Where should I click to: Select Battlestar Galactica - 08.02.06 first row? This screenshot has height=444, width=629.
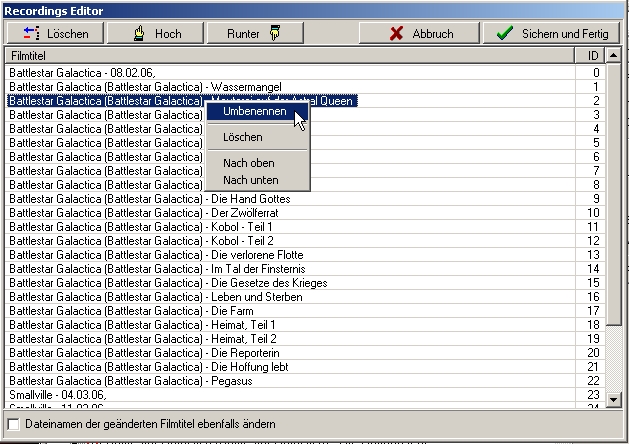click(x=80, y=73)
